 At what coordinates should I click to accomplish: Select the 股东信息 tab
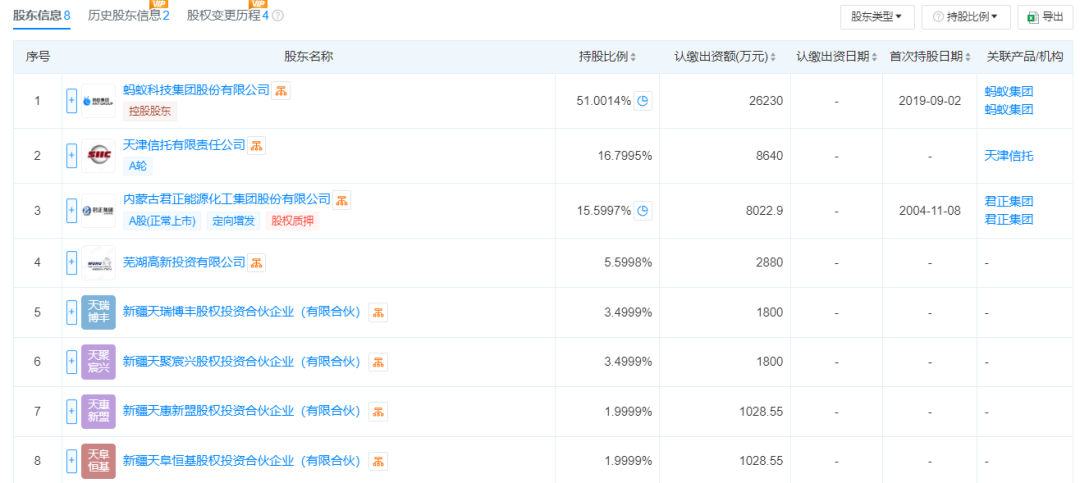coord(42,15)
